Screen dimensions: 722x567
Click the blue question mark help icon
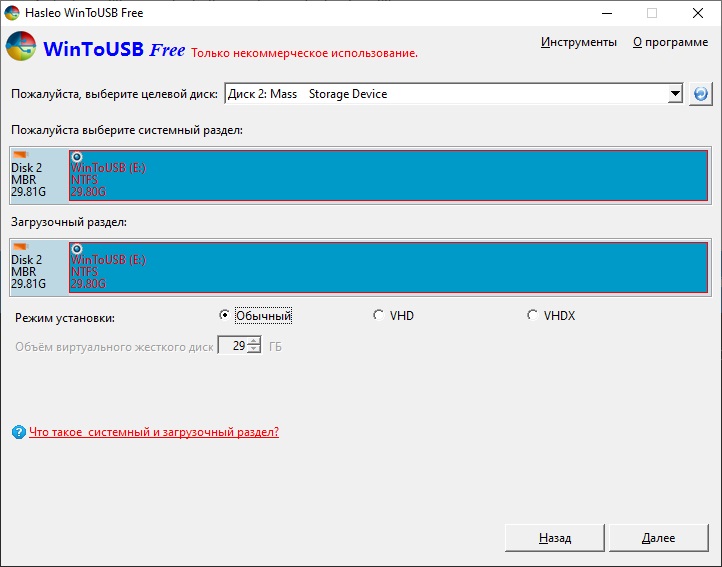(x=19, y=432)
